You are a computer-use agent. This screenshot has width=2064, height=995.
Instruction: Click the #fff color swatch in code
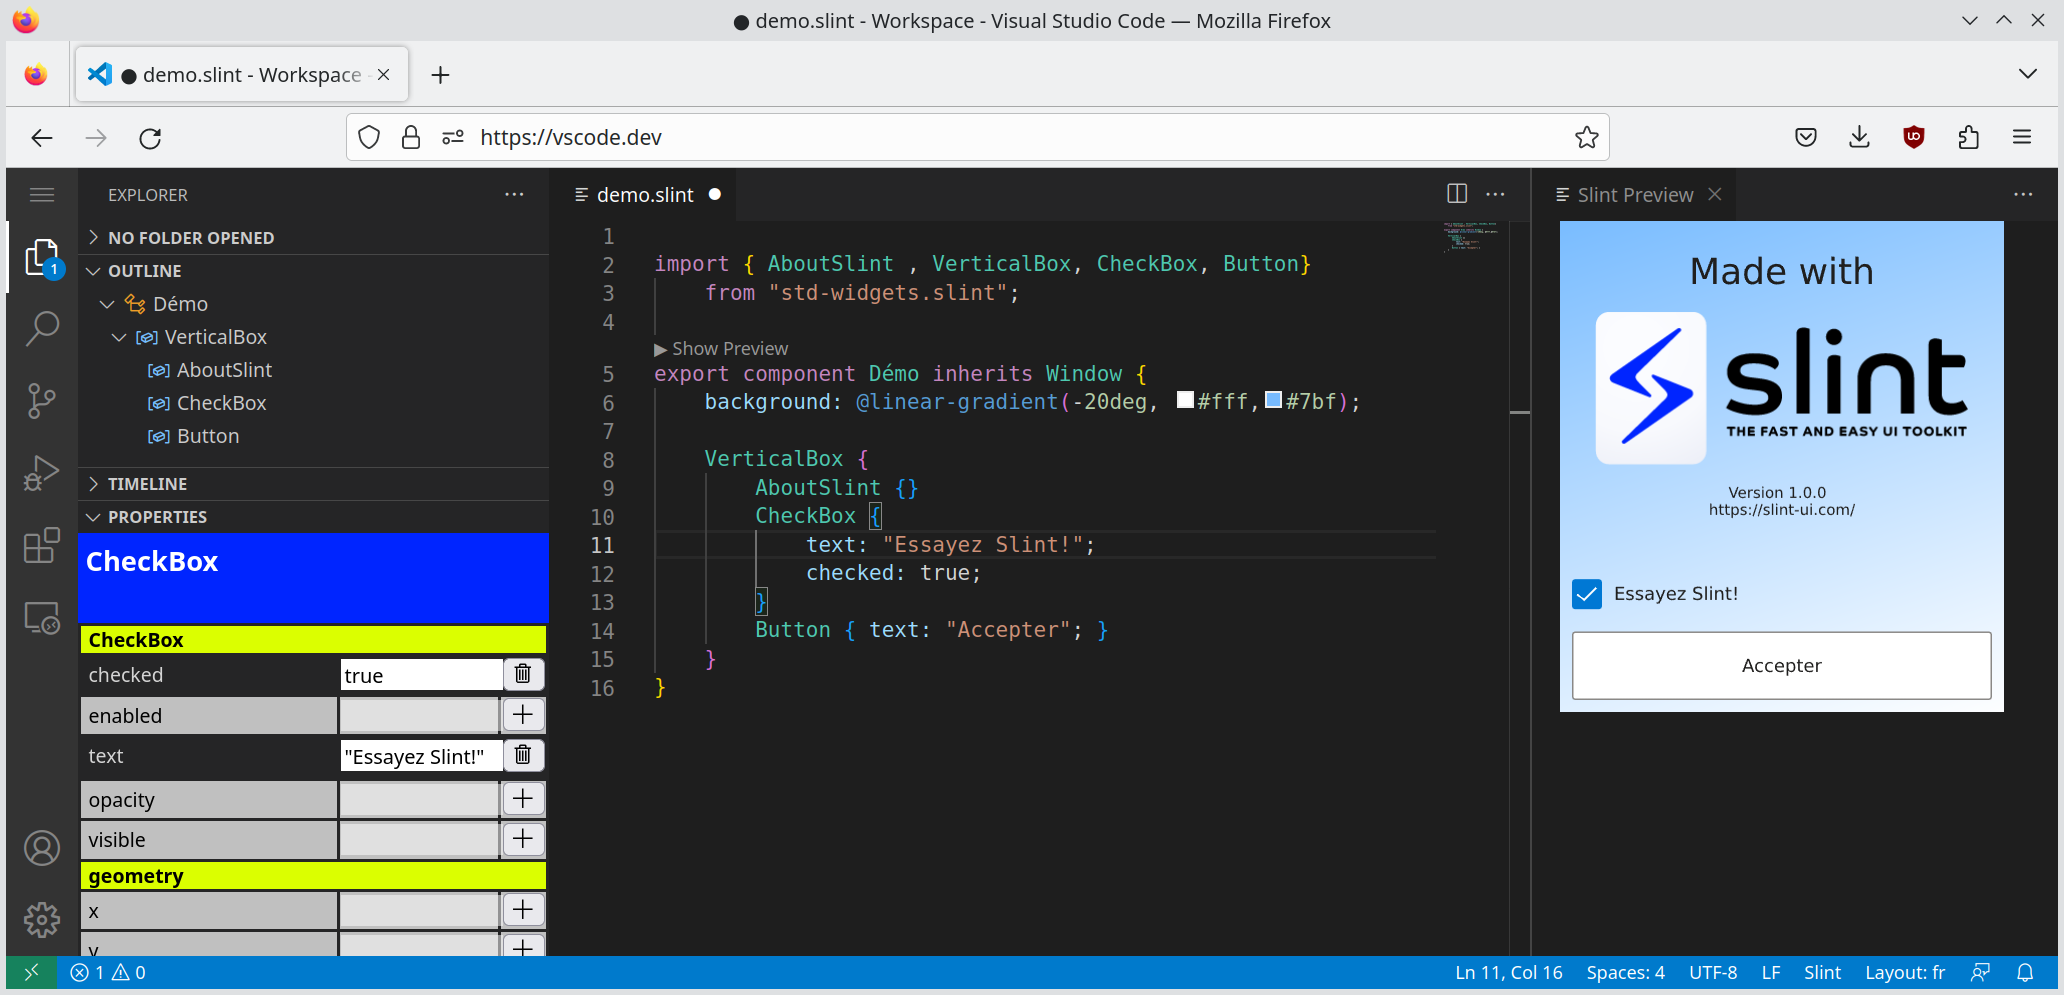click(x=1186, y=400)
